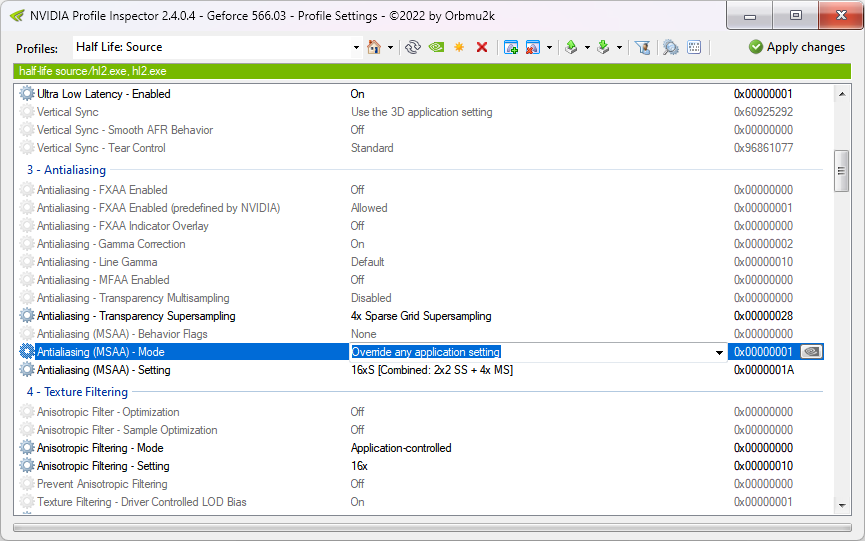This screenshot has height=541, width=865.
Task: Click gear icon of Antialiasing (MSAA) - Mode
Action: (26, 352)
